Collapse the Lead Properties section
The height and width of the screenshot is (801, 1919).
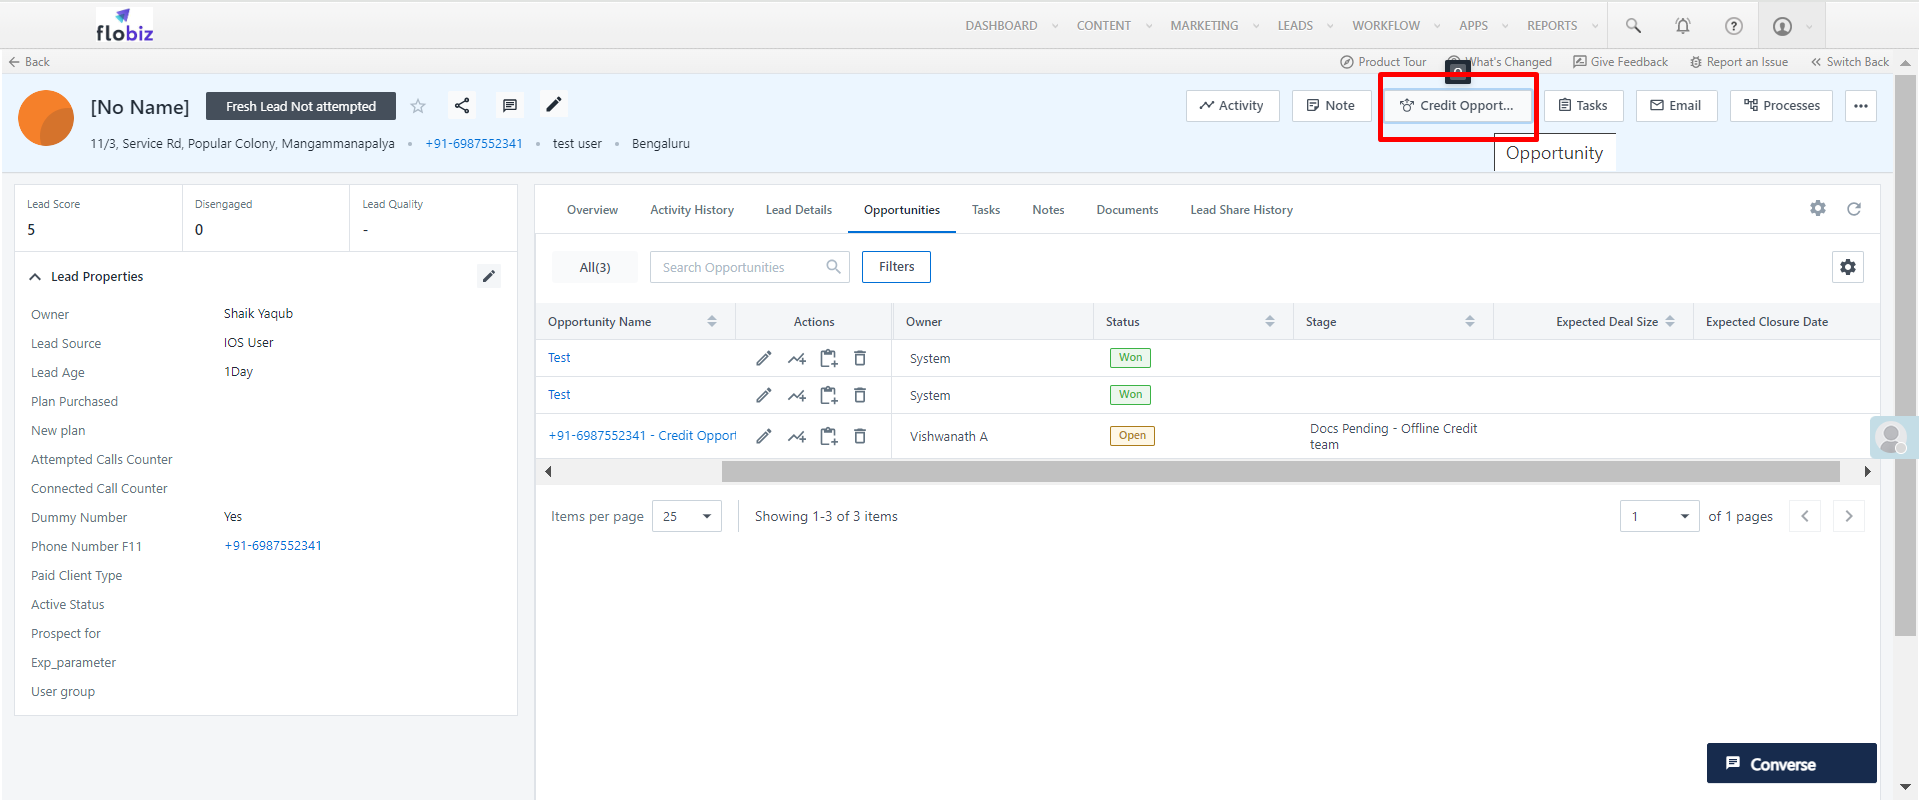(x=35, y=277)
